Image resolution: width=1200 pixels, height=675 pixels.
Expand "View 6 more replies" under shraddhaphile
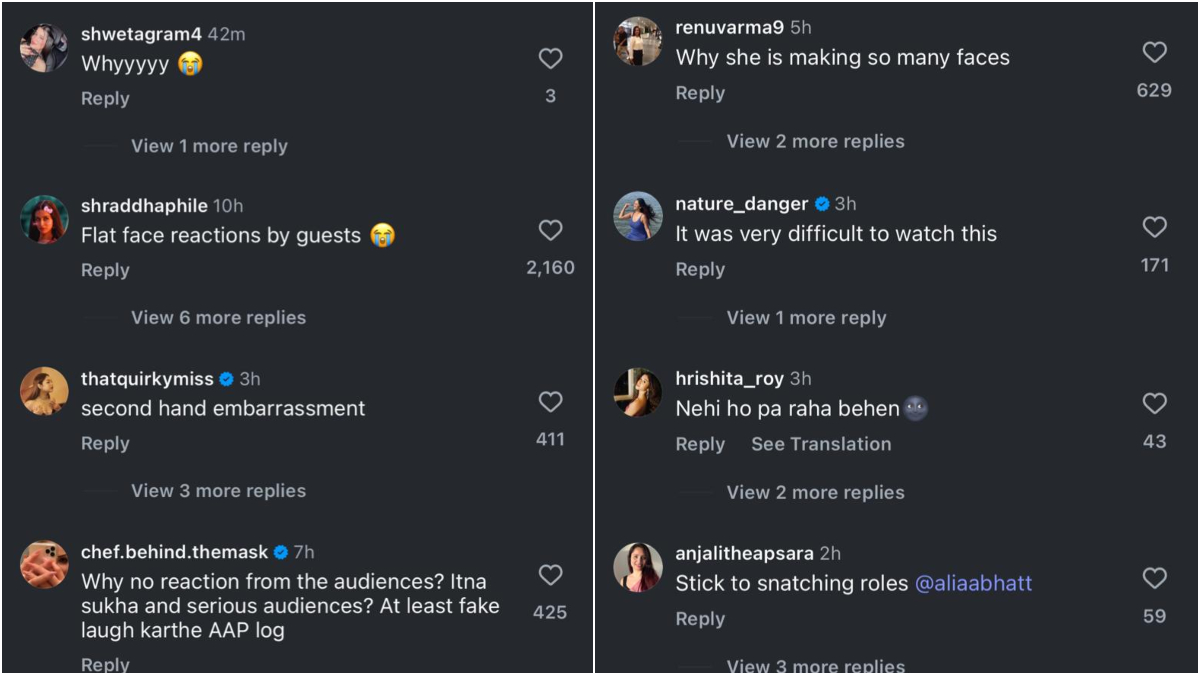218,317
